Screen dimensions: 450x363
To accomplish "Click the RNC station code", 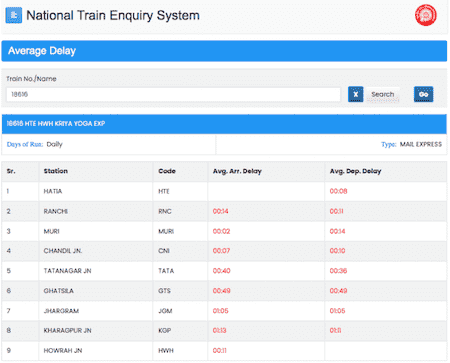I will click(x=165, y=211).
